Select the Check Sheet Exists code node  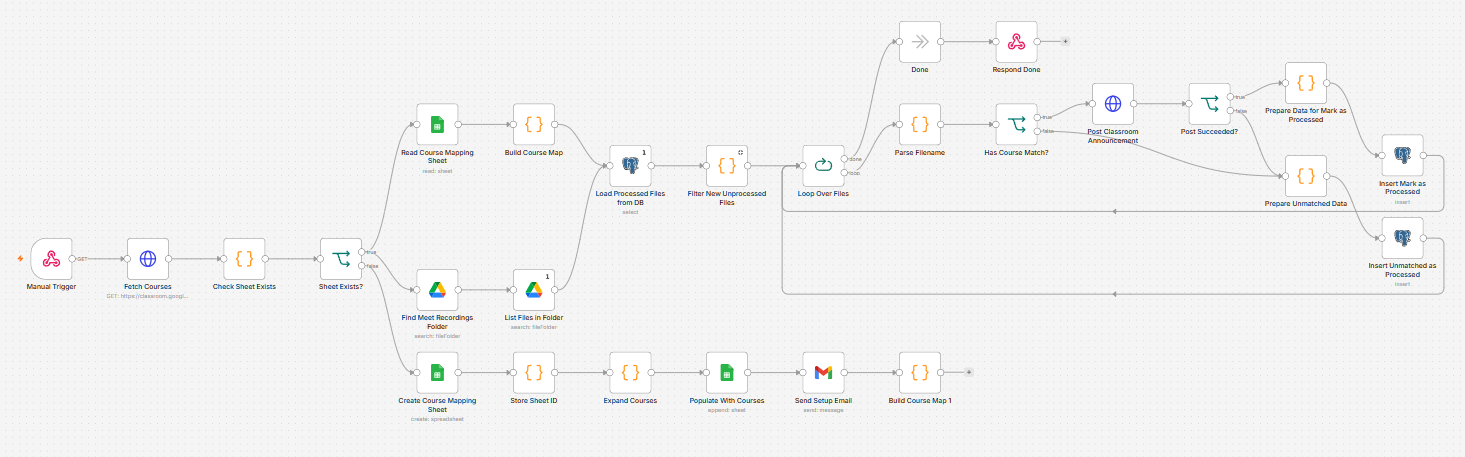click(x=244, y=259)
